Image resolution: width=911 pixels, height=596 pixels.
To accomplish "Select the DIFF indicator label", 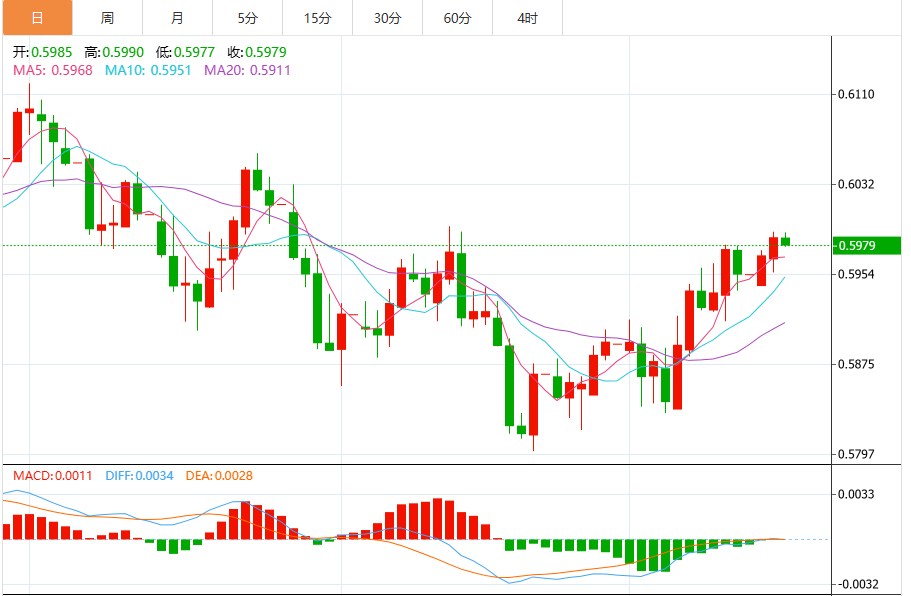I will click(139, 475).
